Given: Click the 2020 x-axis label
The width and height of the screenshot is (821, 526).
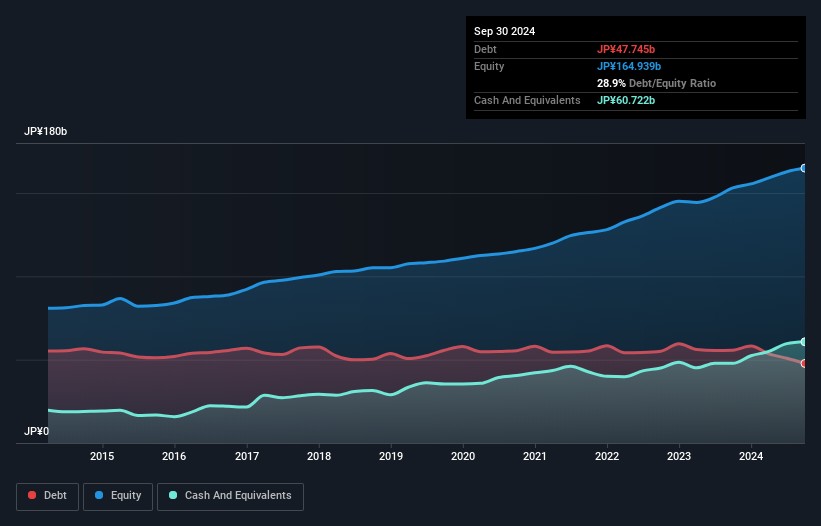Looking at the screenshot, I should point(463,457).
